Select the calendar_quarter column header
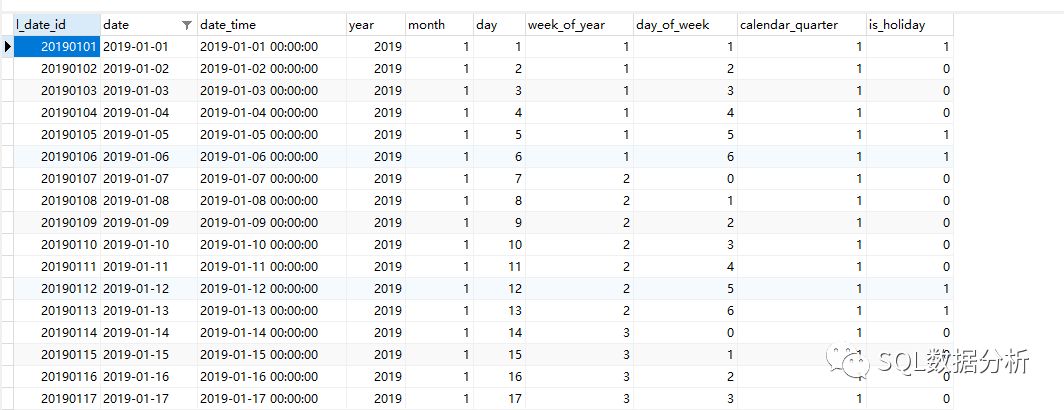1064x410 pixels. click(801, 24)
